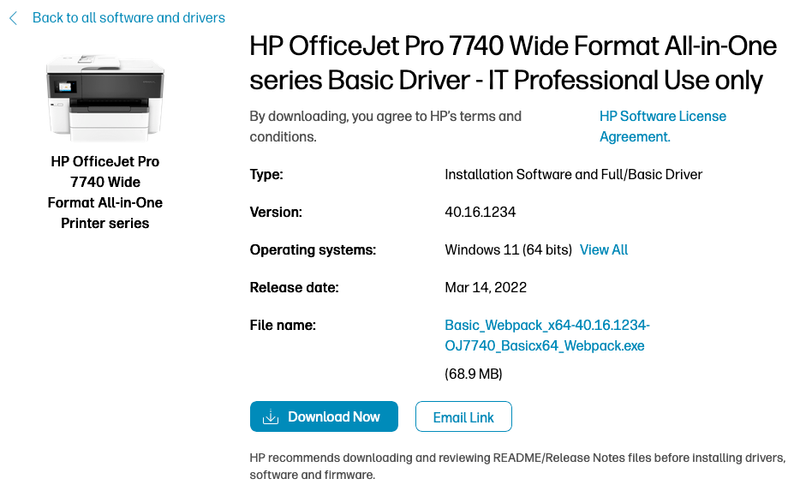800x498 pixels.
Task: Click the File name field label
Action: point(283,325)
